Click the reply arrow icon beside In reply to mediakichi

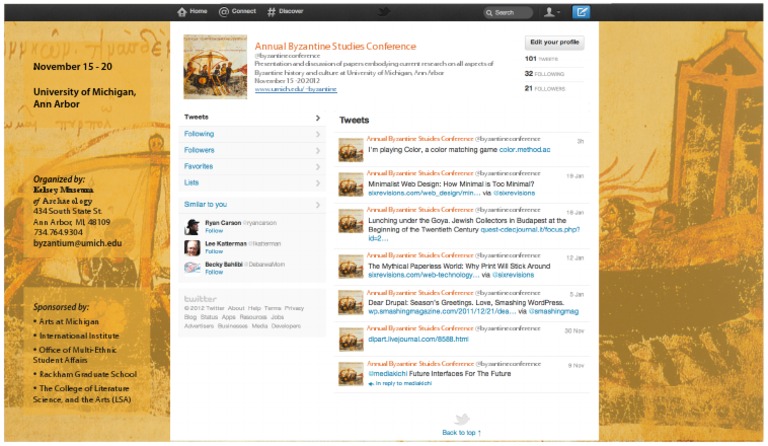pyautogui.click(x=371, y=384)
